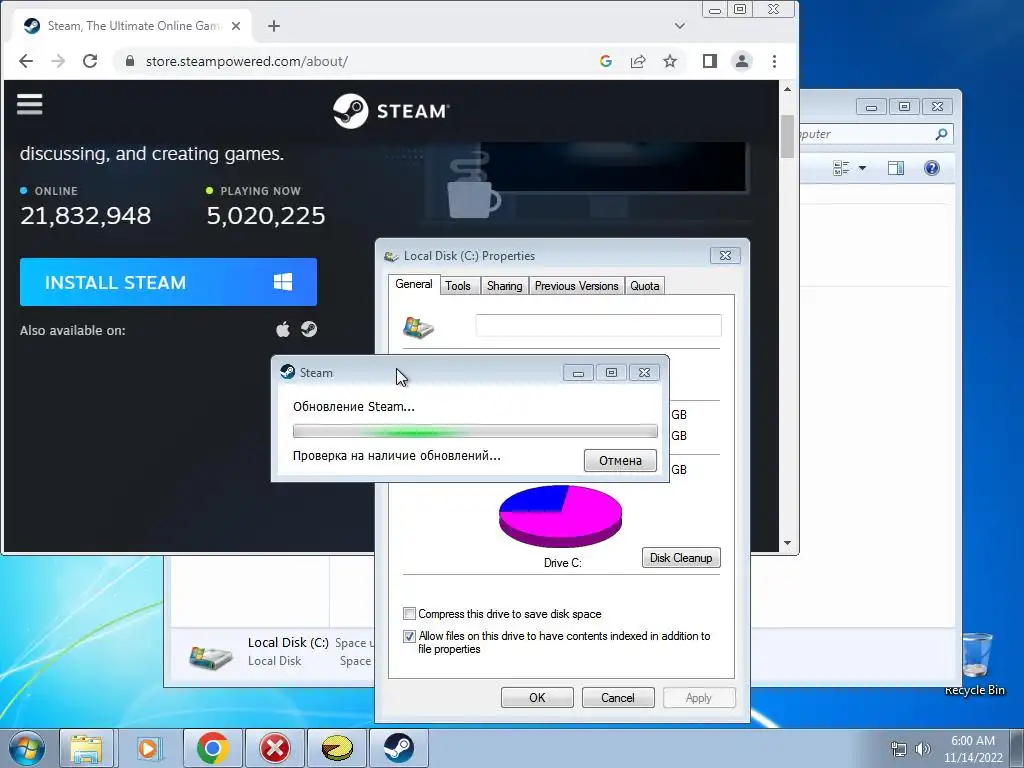Click the Steam update progress bar
Viewport: 1024px width, 768px height.
pyautogui.click(x=475, y=431)
